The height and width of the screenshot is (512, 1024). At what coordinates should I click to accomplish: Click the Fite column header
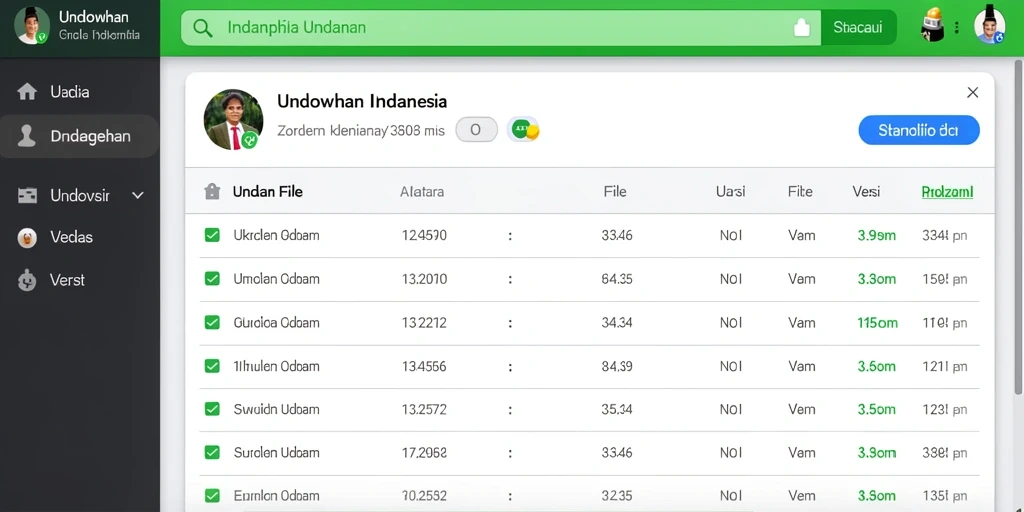point(800,192)
